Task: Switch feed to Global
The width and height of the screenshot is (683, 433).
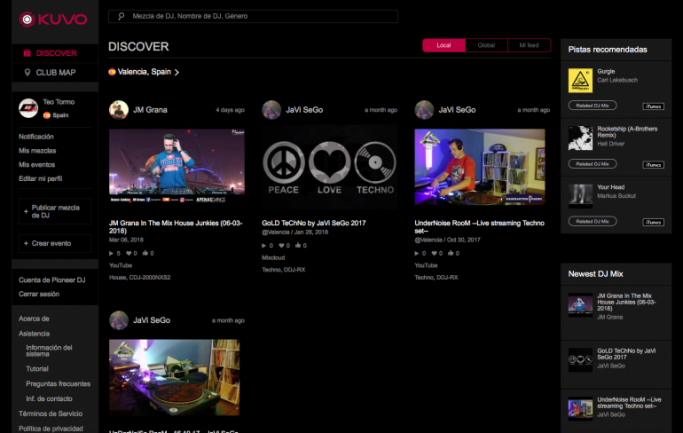Action: (x=486, y=45)
